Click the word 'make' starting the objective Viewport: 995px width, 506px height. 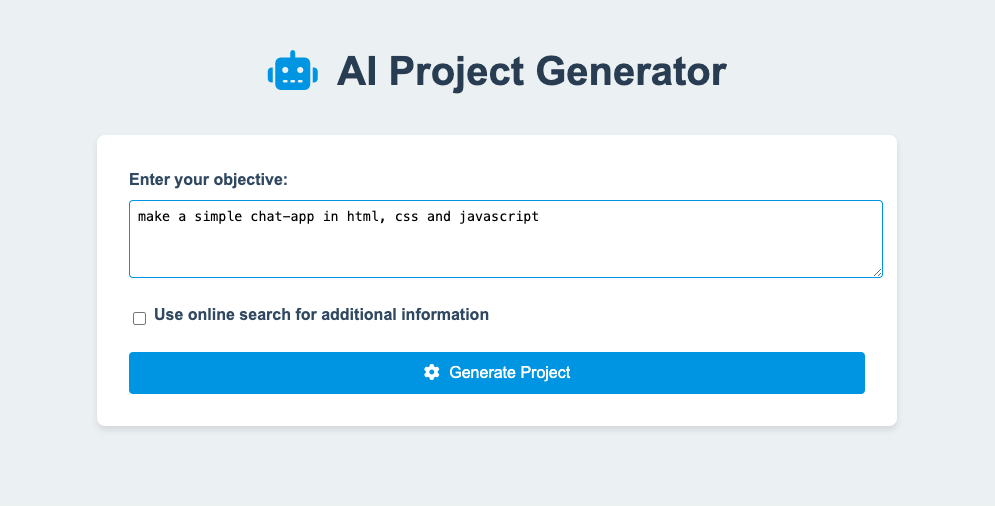click(154, 216)
